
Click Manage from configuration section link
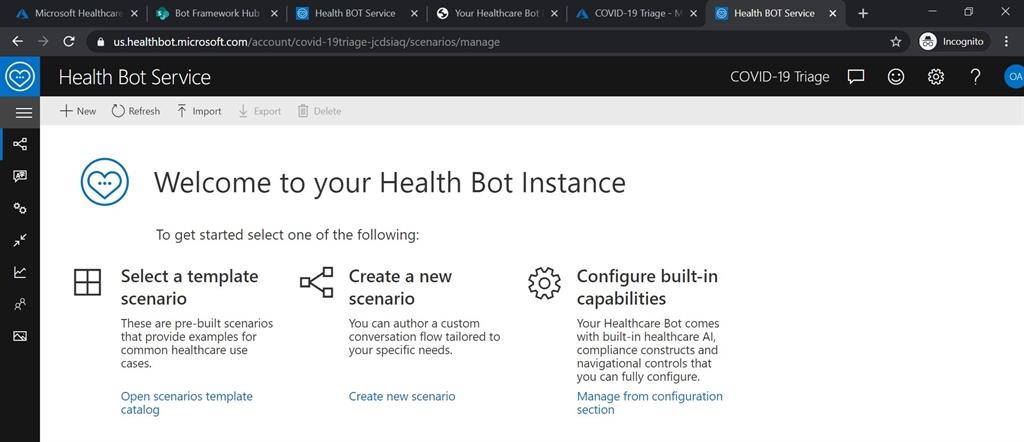[x=650, y=403]
